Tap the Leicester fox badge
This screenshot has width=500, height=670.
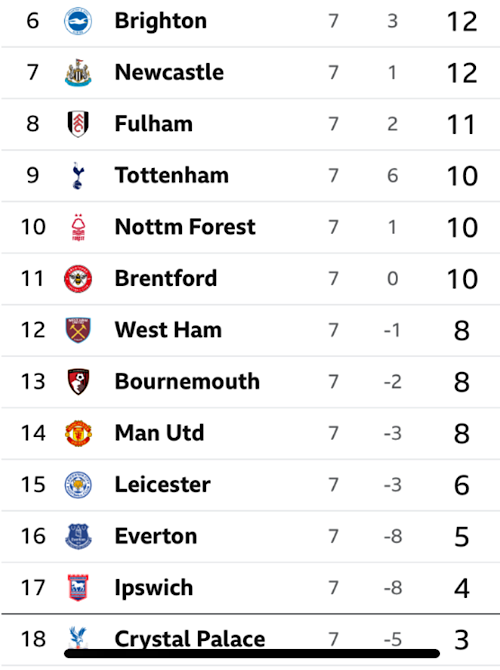78,485
